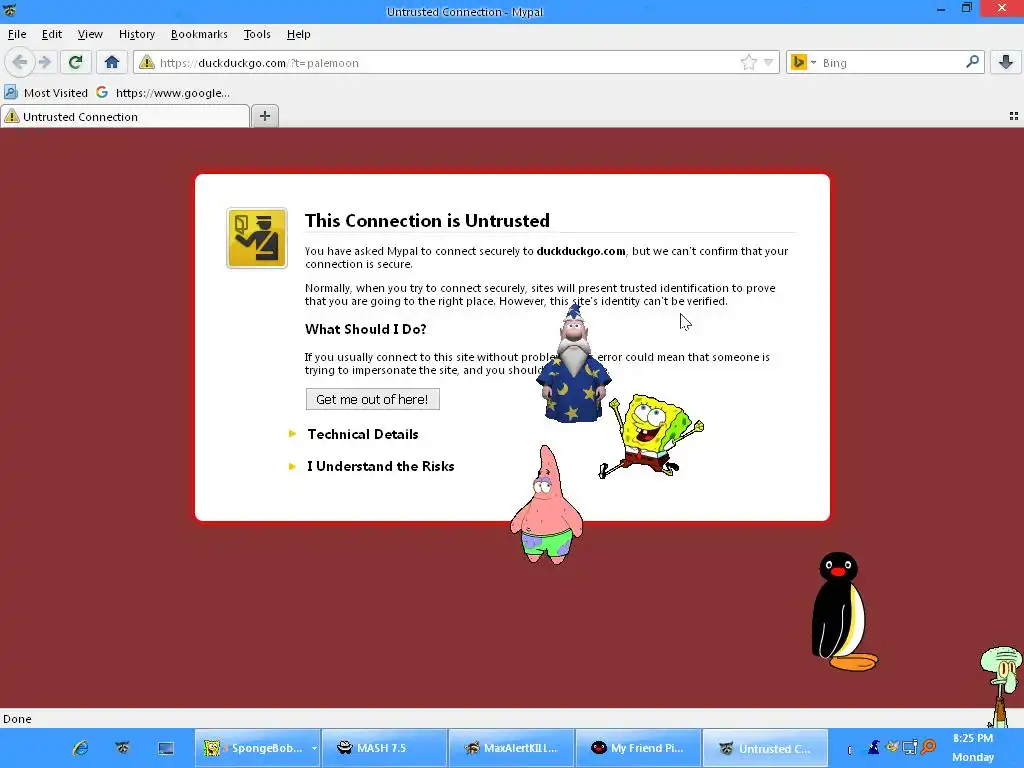
Task: Open Internet Explorer from the taskbar
Action: [81, 748]
